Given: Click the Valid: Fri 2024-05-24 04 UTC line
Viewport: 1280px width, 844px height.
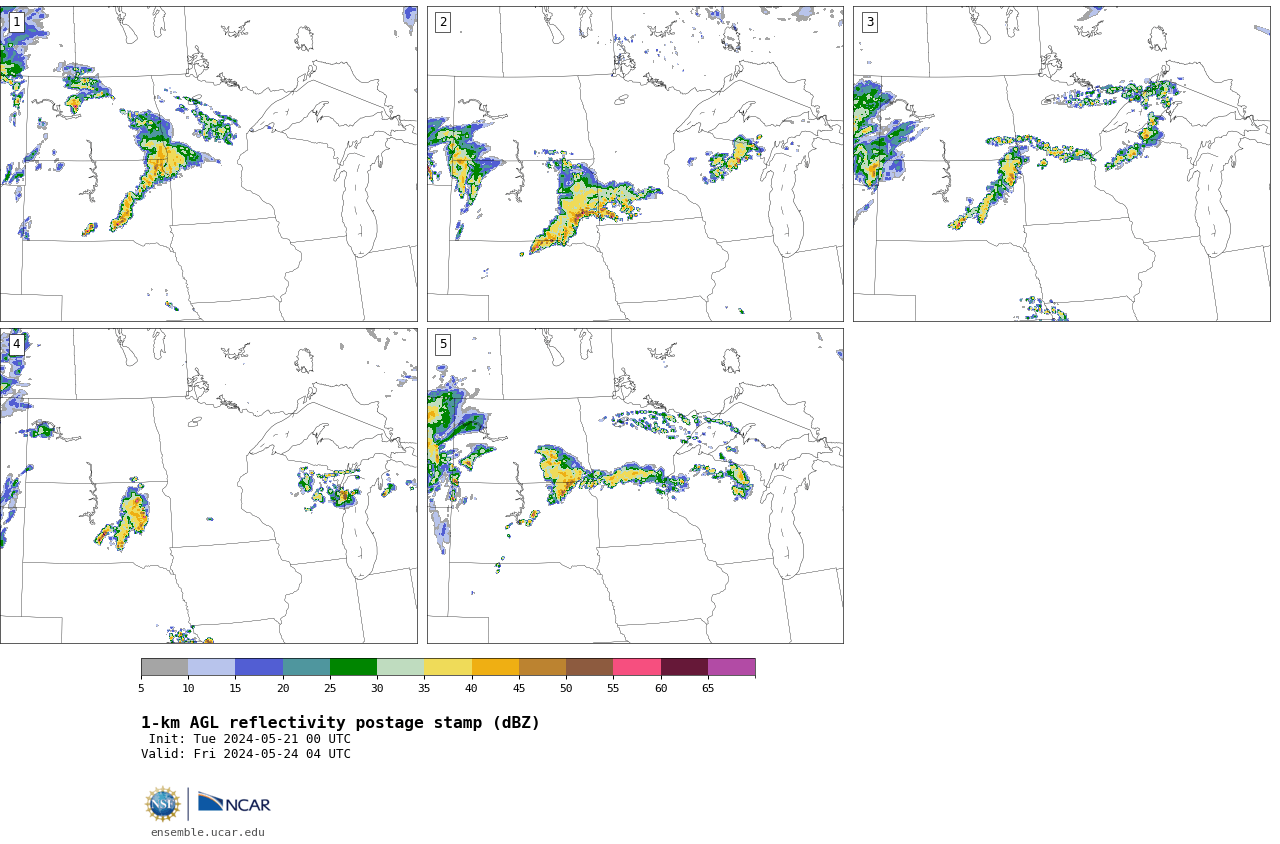Looking at the screenshot, I should tap(246, 754).
